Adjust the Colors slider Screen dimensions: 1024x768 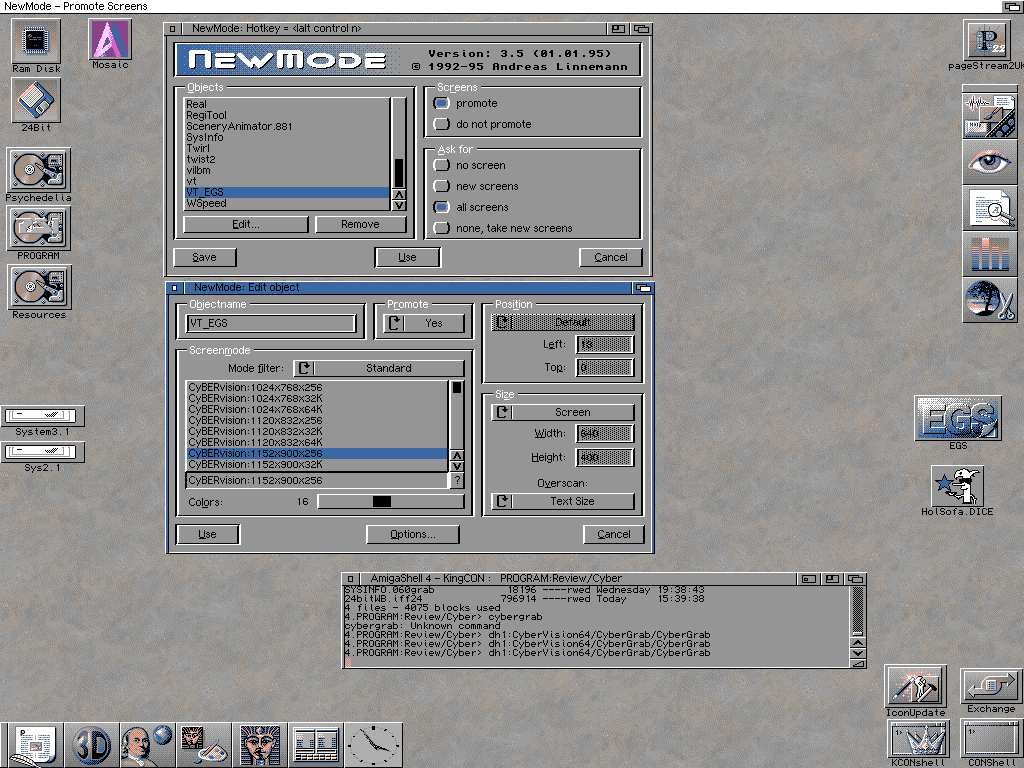(391, 502)
